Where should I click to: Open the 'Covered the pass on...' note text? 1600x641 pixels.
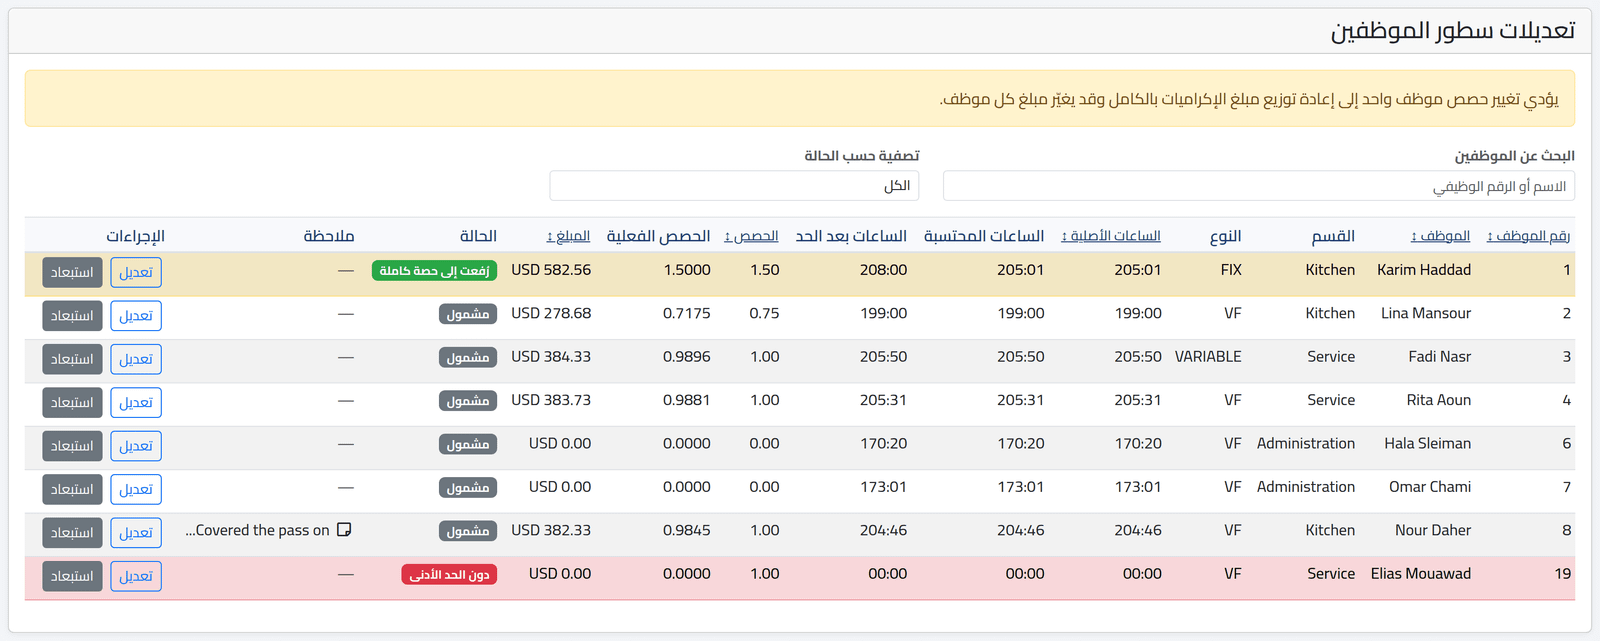pos(257,530)
